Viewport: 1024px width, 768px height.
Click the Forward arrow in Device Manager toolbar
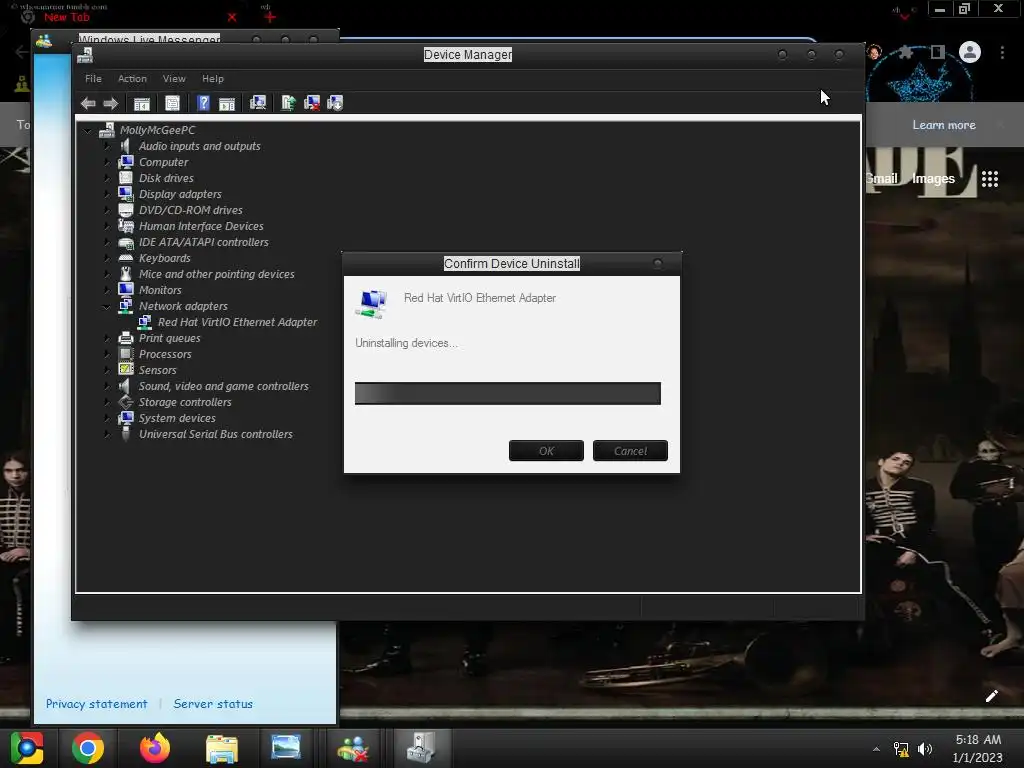point(110,103)
